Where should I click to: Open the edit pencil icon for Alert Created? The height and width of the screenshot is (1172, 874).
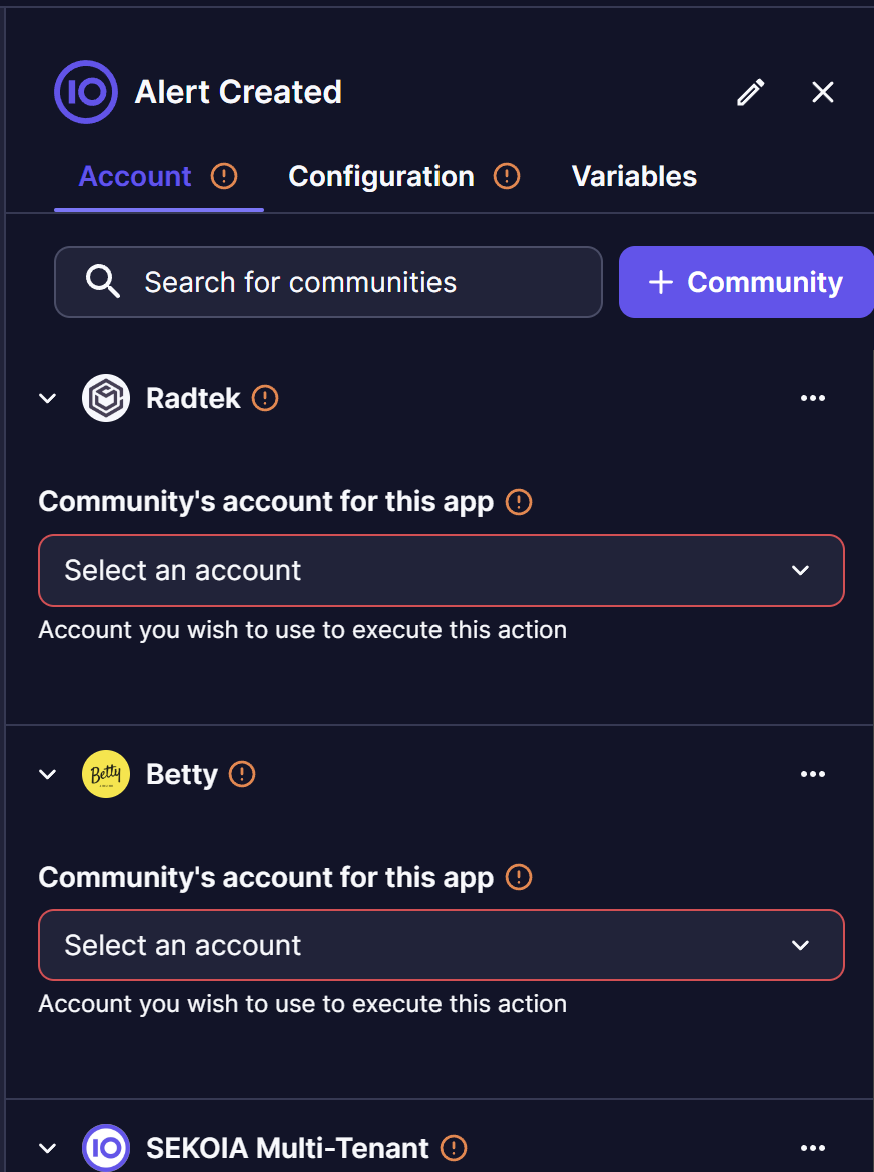750,91
